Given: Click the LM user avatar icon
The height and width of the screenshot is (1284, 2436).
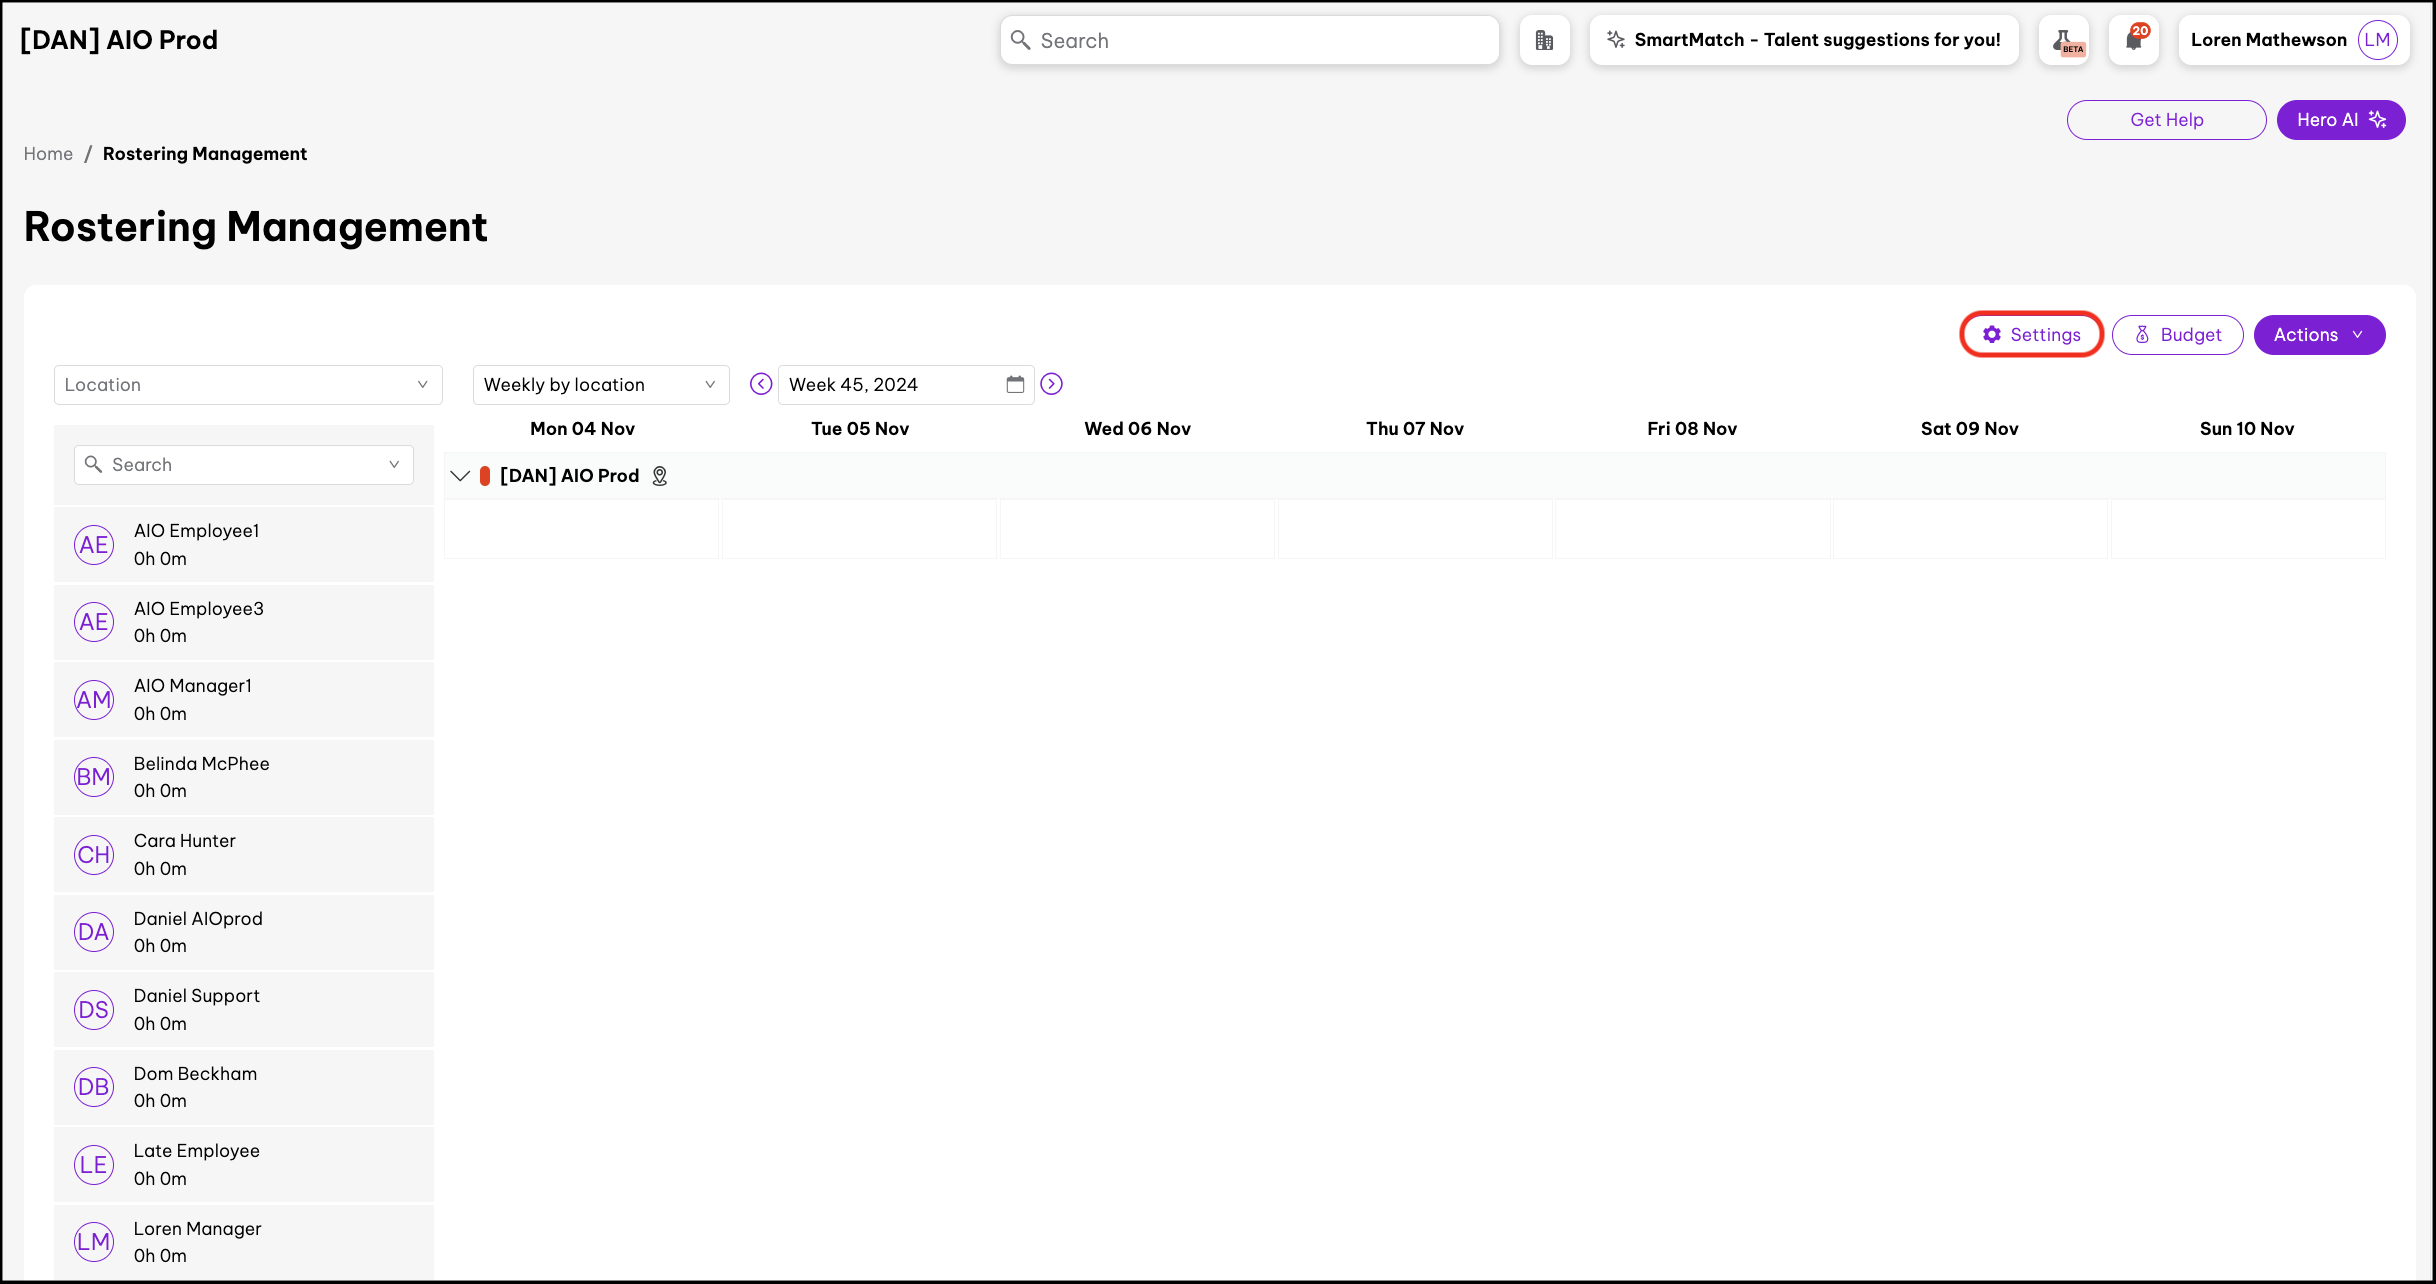Looking at the screenshot, I should [x=2377, y=40].
